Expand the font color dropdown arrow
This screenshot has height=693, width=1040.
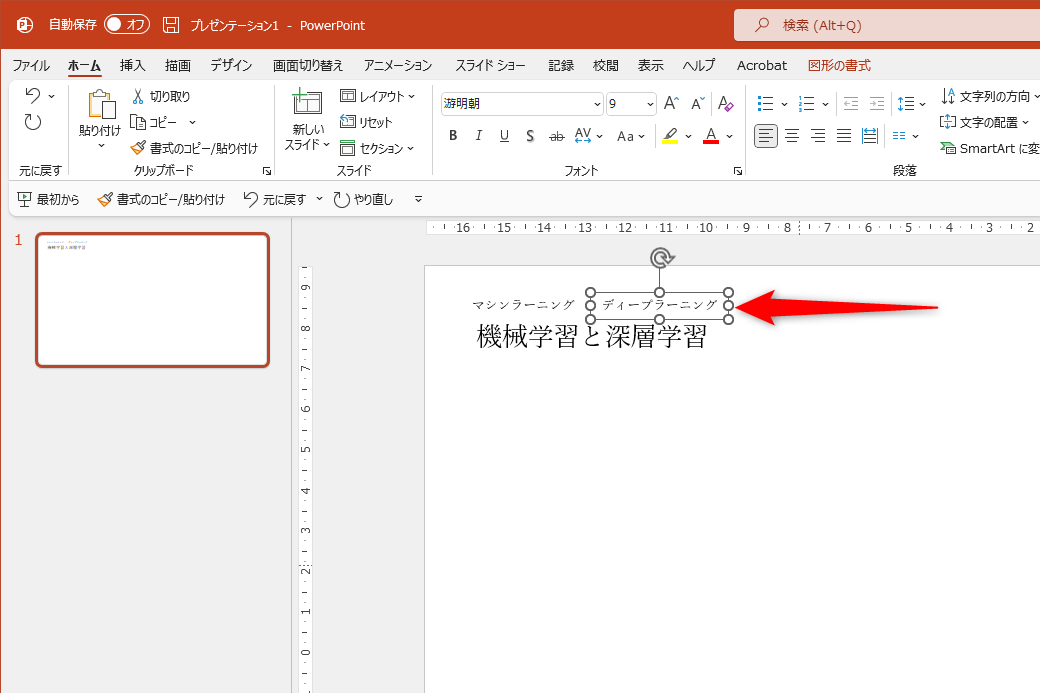730,137
